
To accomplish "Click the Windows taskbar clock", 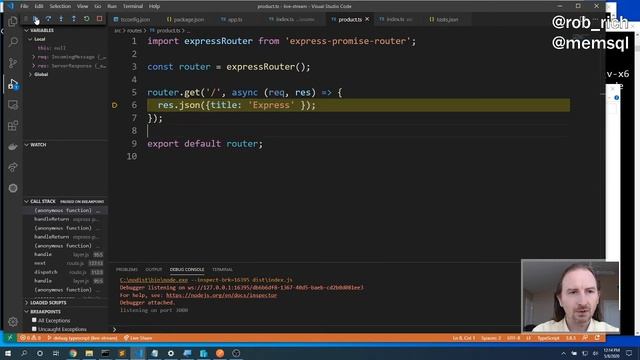I will point(611,353).
